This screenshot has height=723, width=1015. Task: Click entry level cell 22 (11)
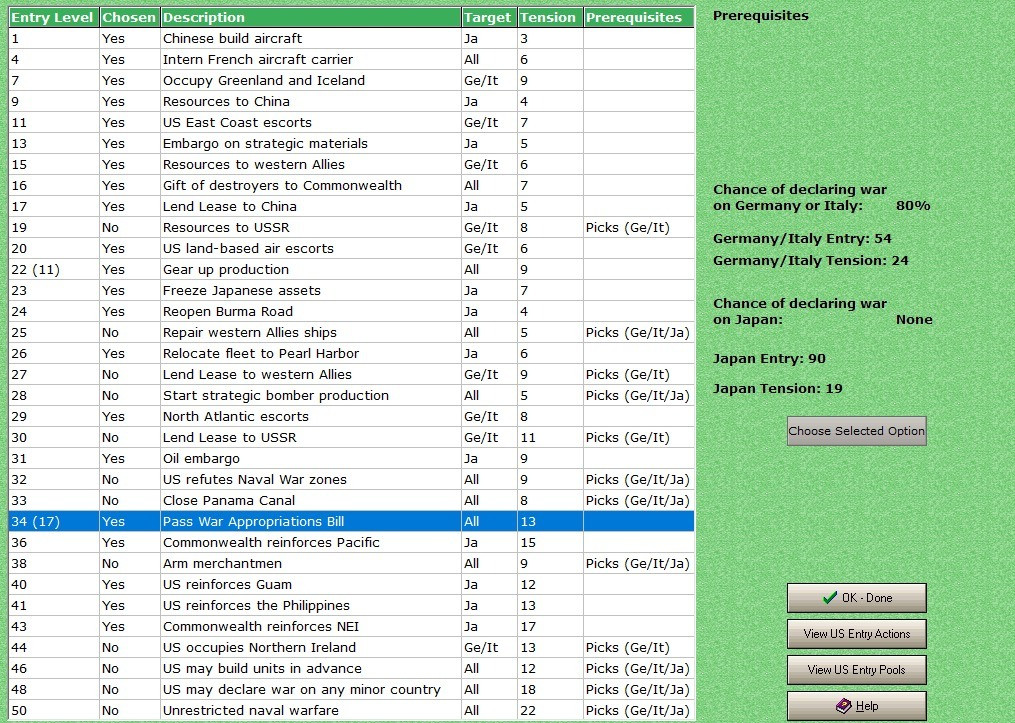click(x=54, y=269)
